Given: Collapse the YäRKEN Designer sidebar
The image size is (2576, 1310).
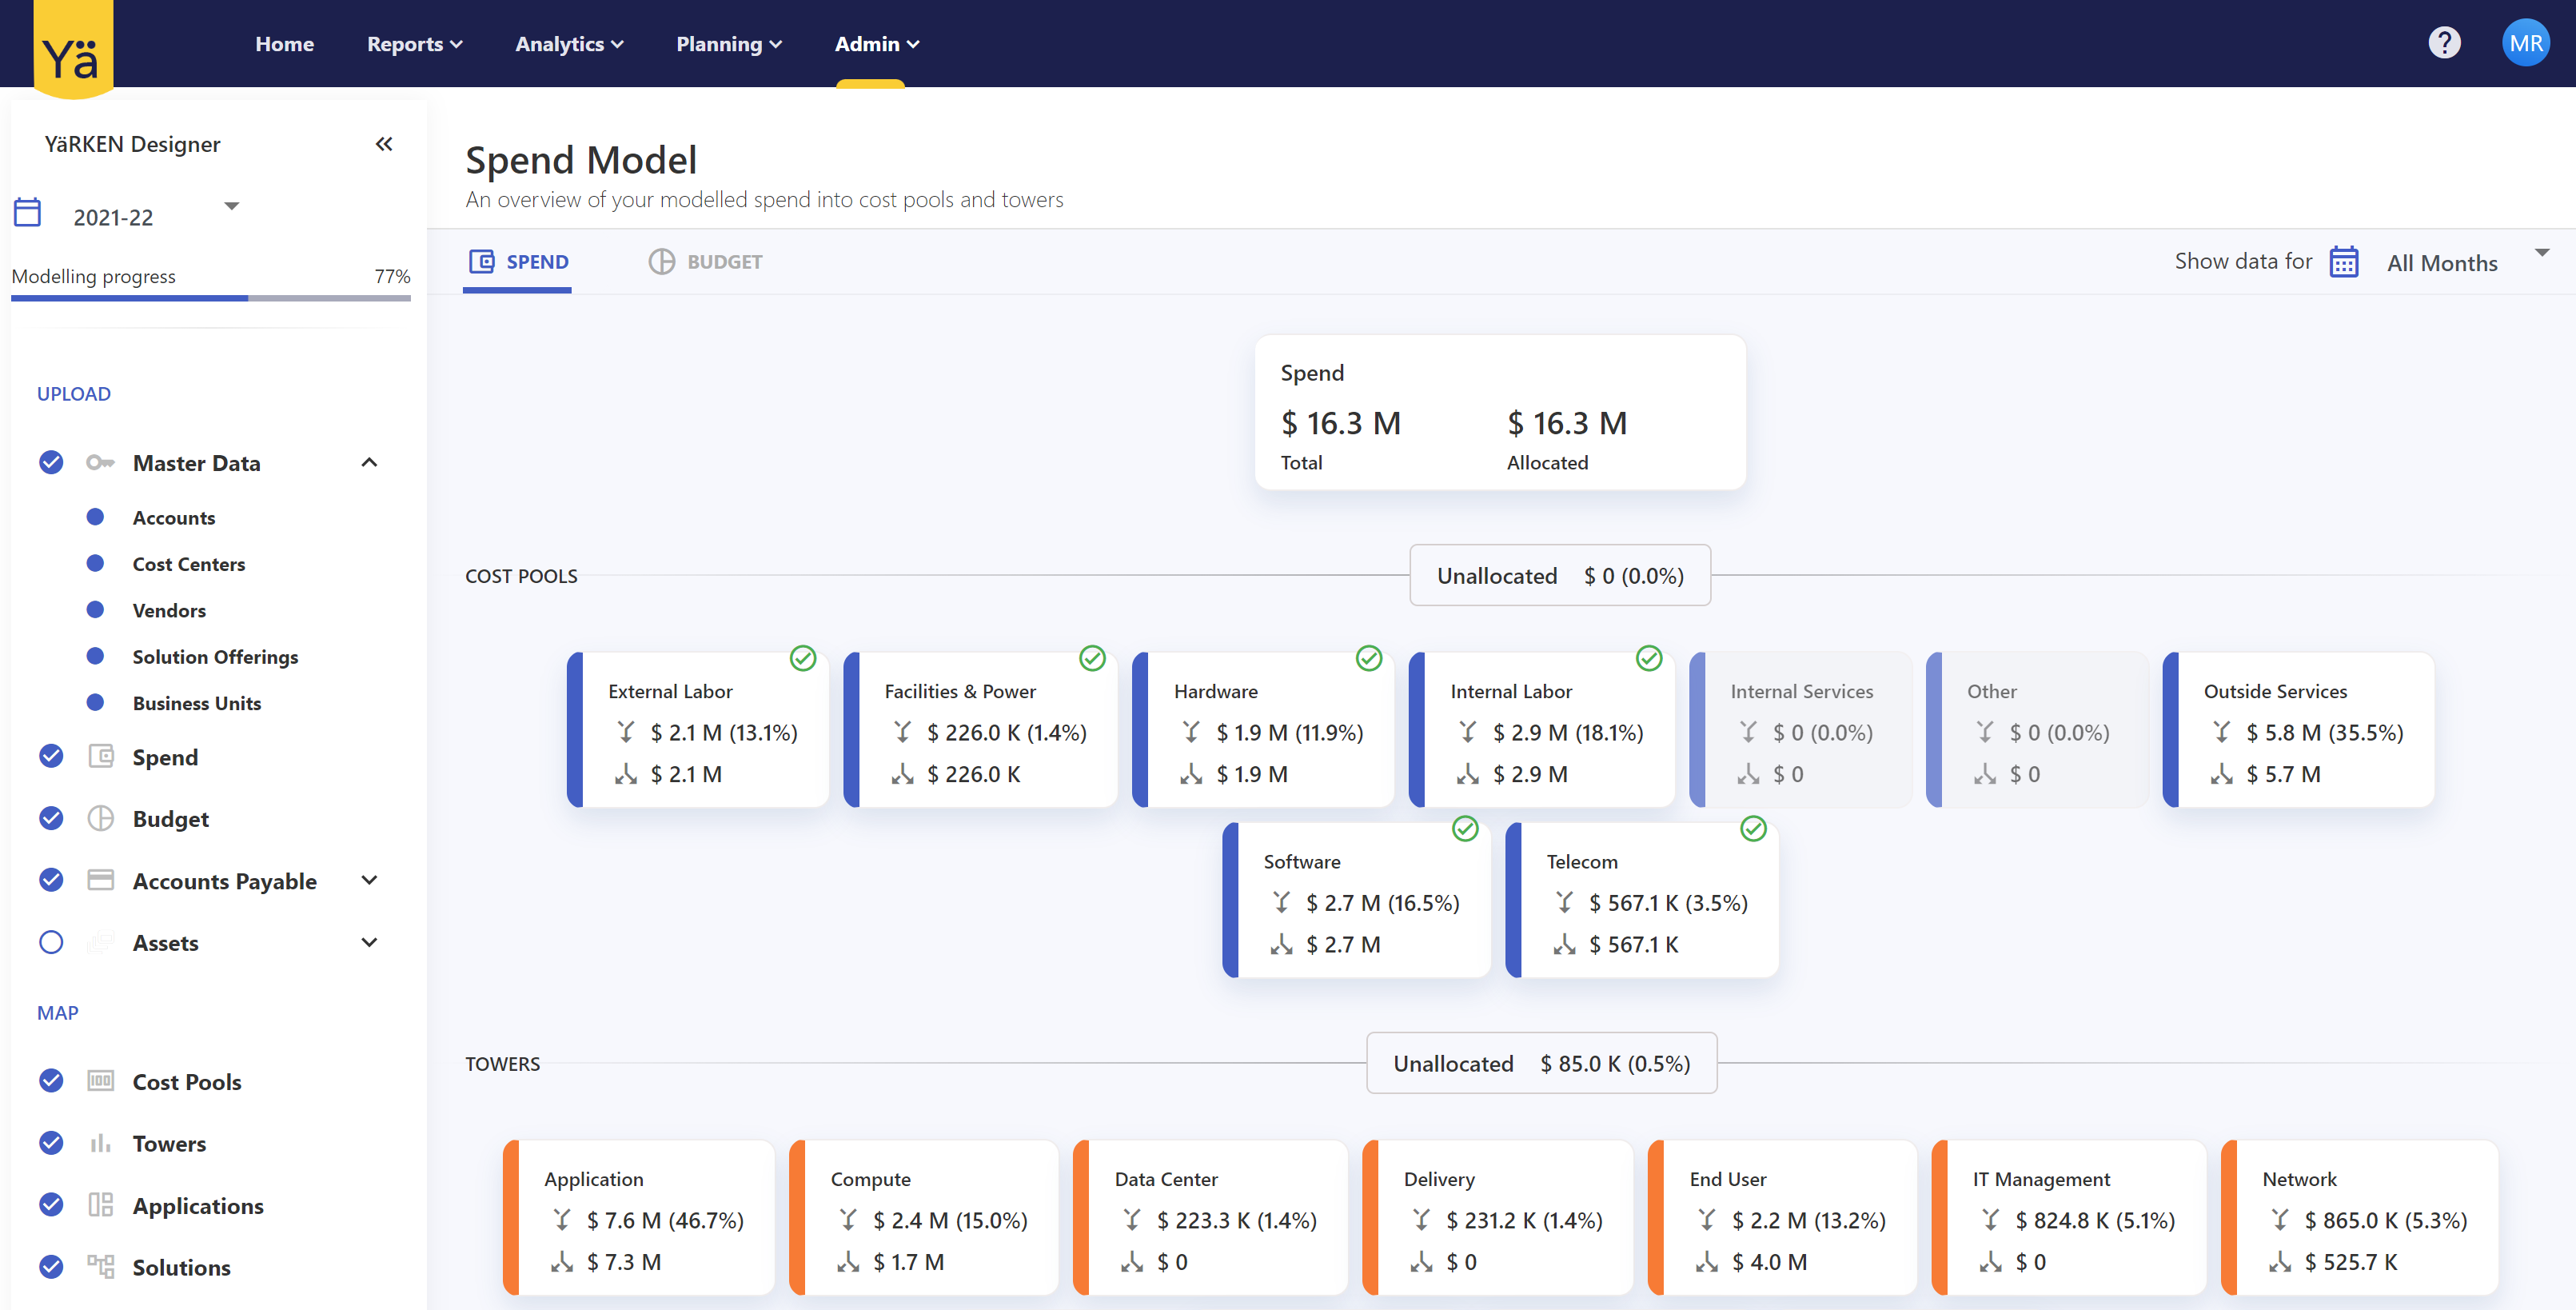Looking at the screenshot, I should pyautogui.click(x=384, y=144).
